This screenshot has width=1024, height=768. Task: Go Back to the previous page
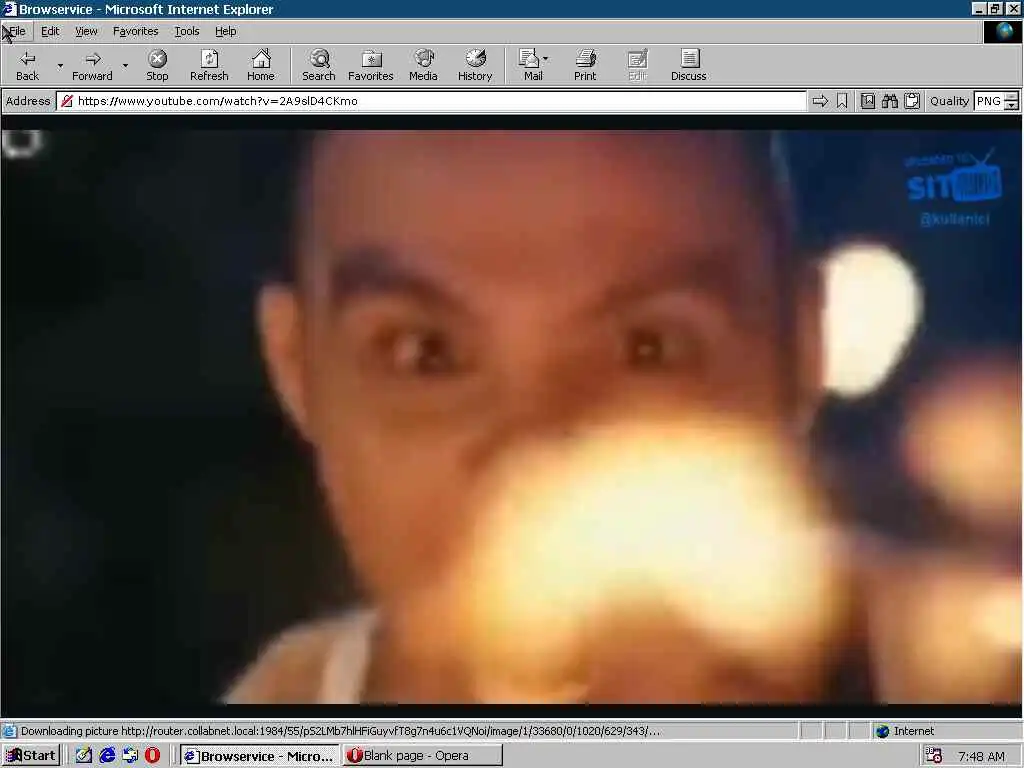(x=27, y=65)
